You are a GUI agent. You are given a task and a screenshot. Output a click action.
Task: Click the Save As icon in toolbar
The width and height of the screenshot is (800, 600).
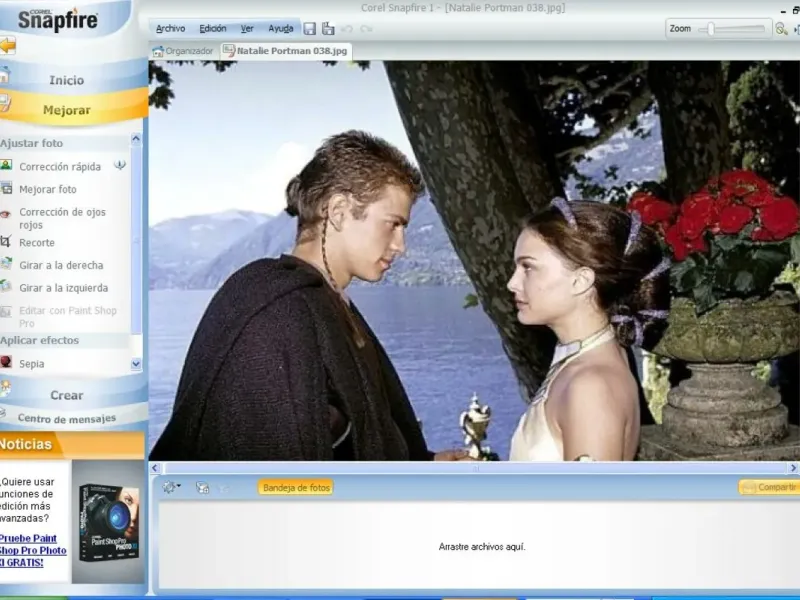point(328,29)
